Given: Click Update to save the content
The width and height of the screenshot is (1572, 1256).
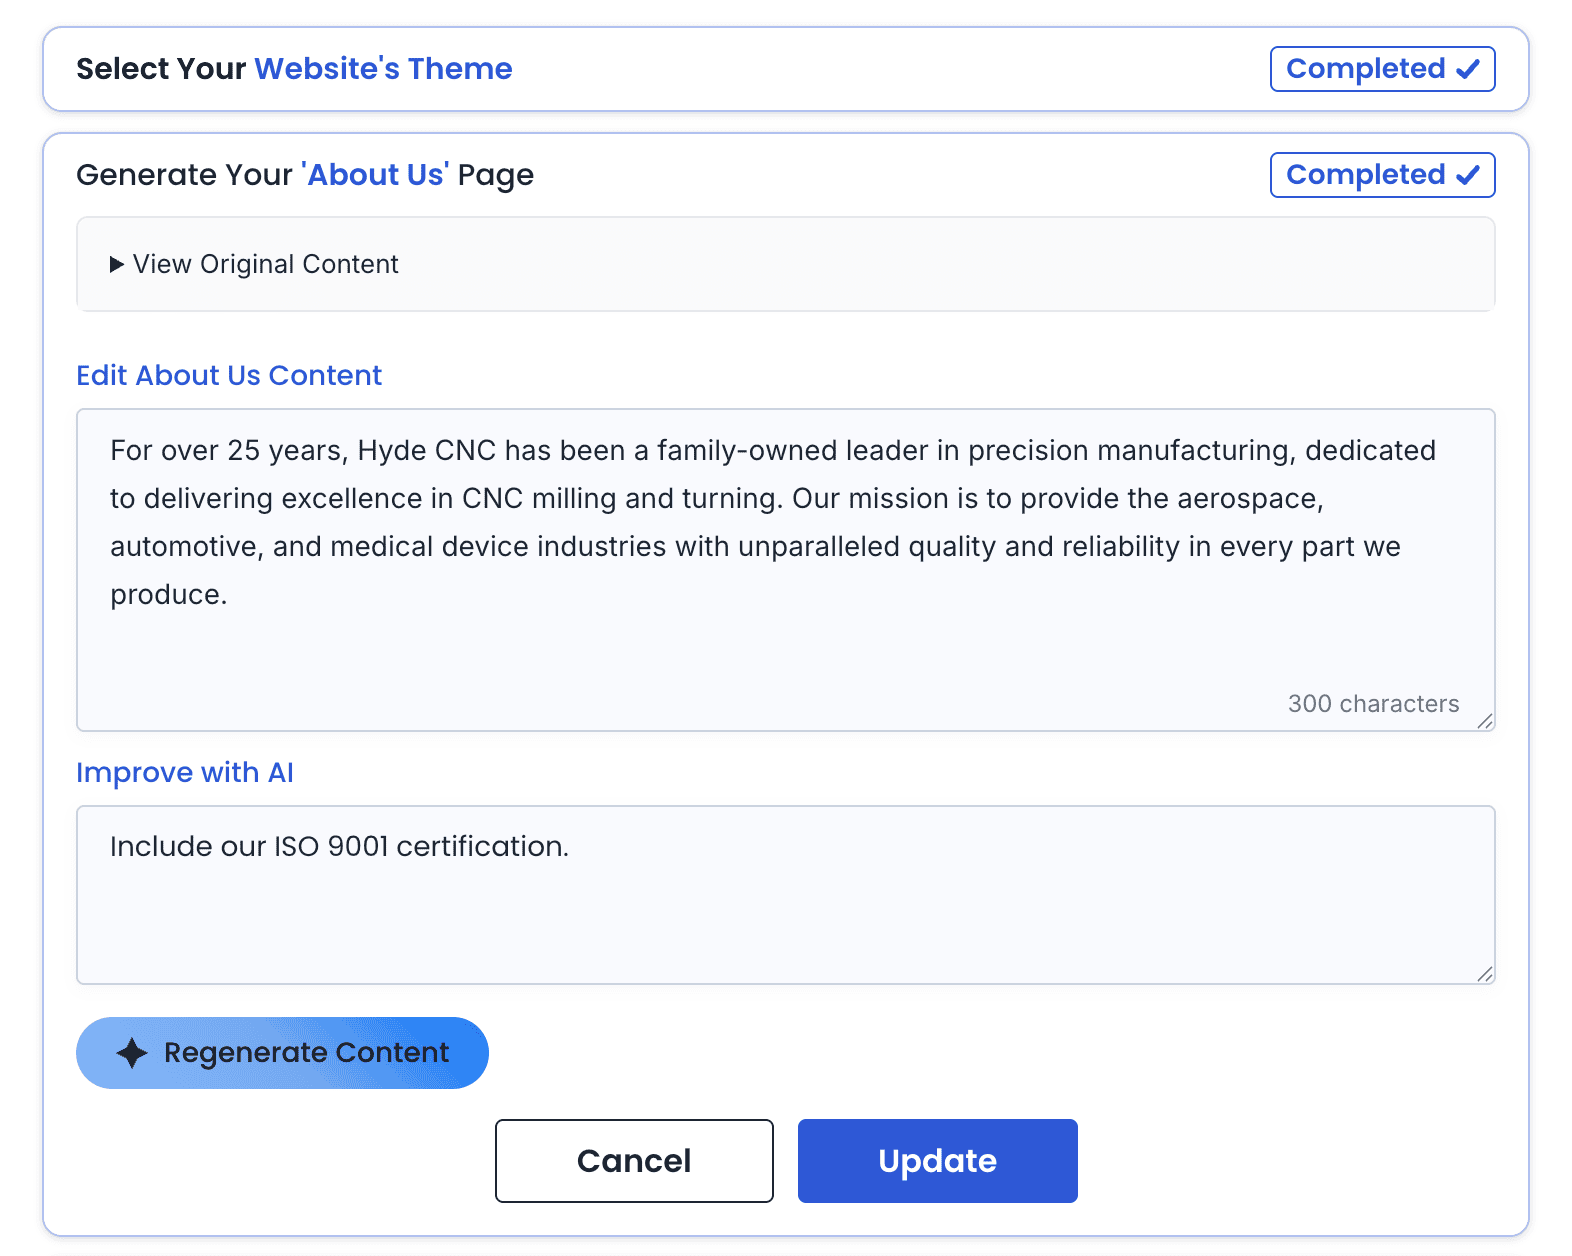Looking at the screenshot, I should tap(937, 1161).
